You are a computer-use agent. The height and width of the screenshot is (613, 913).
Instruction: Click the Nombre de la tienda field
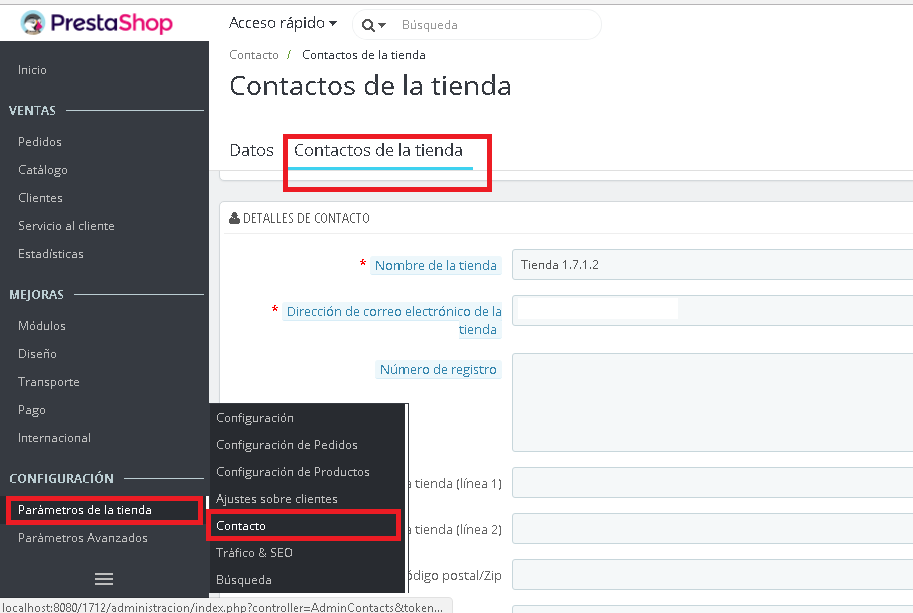pyautogui.click(x=711, y=265)
